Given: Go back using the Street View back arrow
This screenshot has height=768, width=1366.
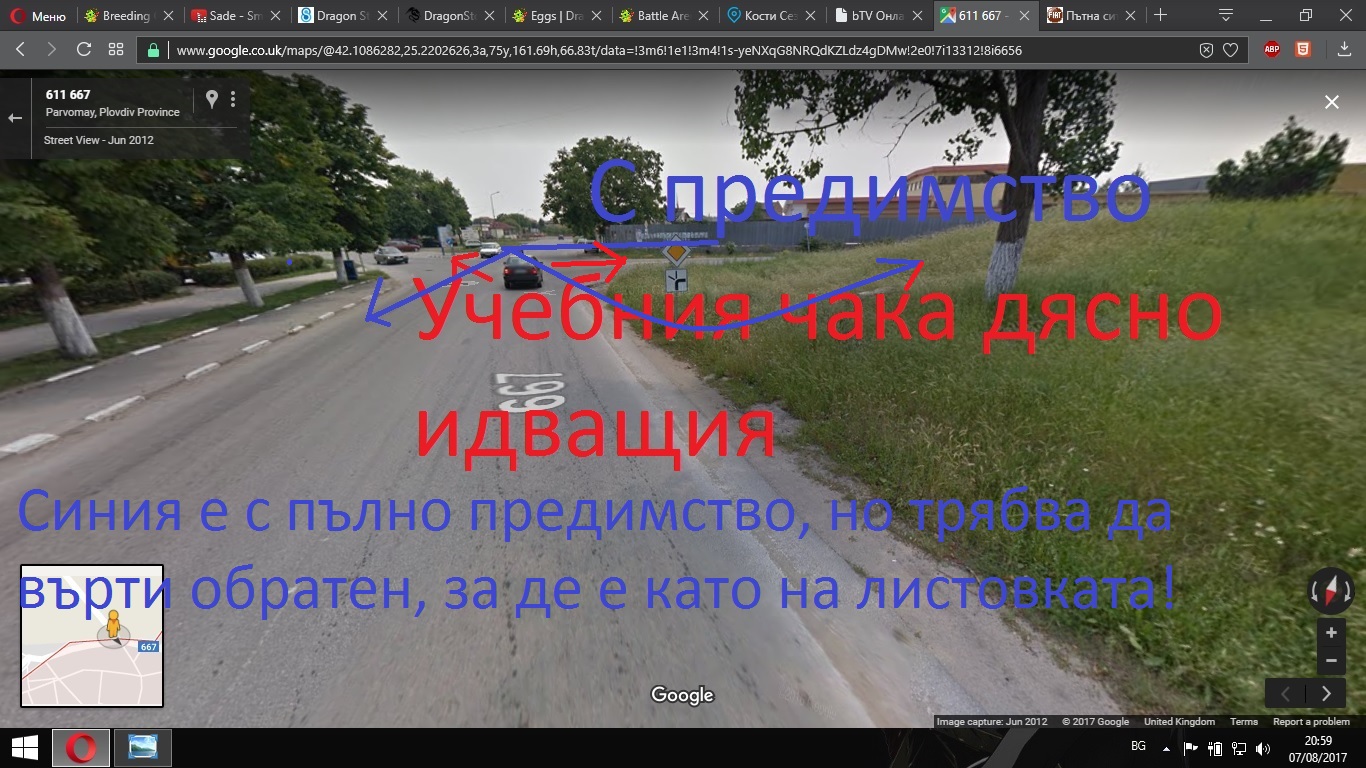Looking at the screenshot, I should pyautogui.click(x=15, y=118).
